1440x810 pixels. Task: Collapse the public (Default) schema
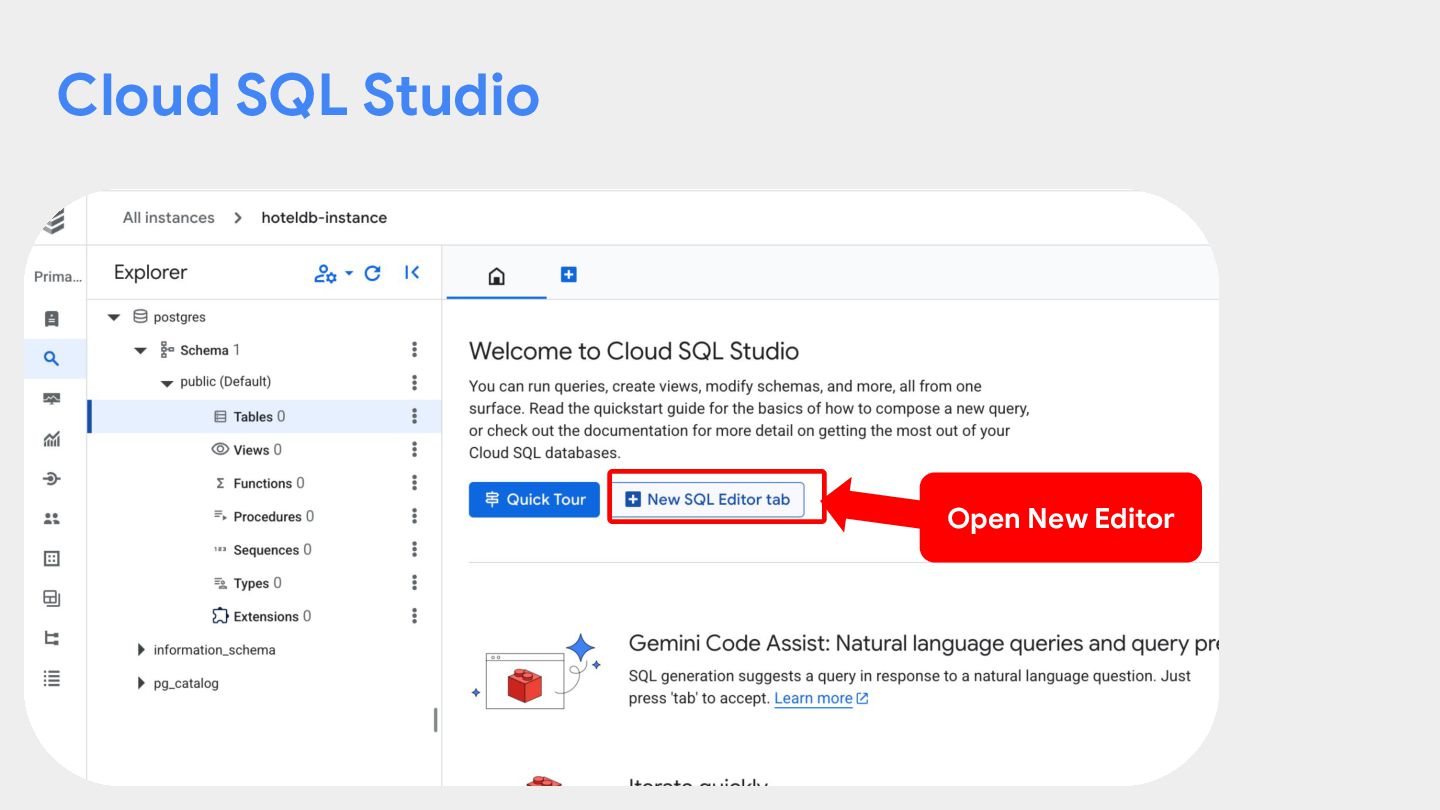click(167, 384)
